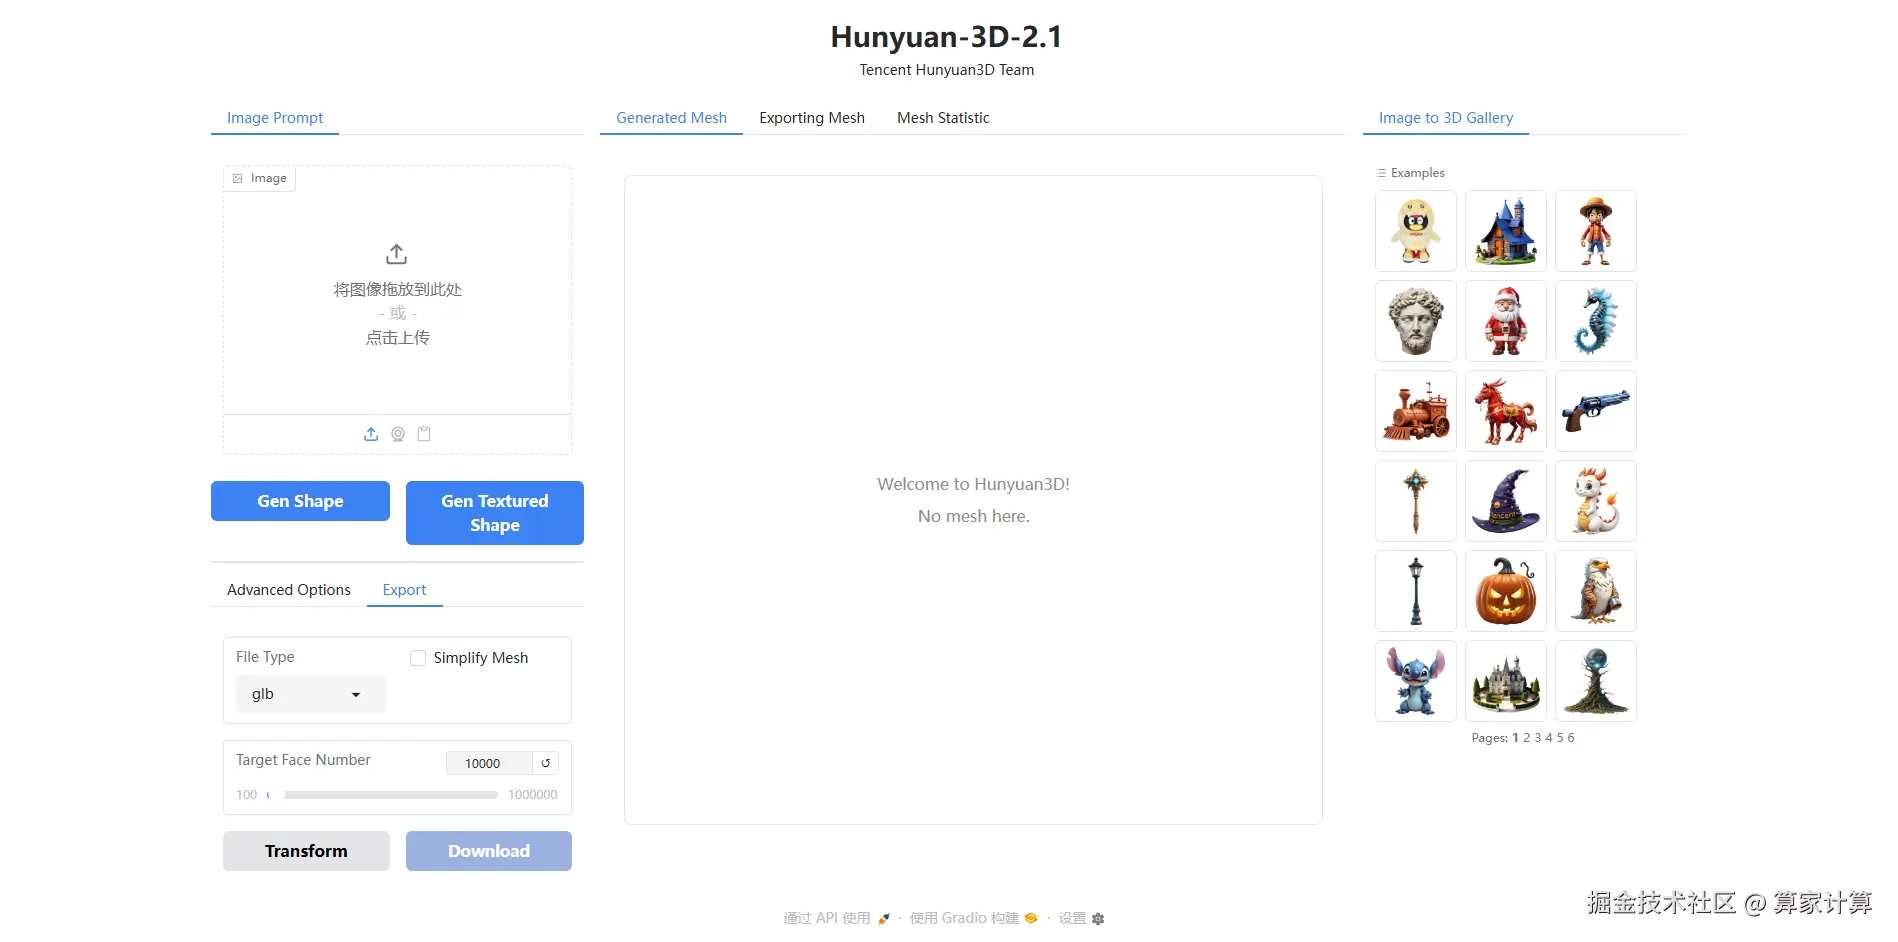Go to examples page 1
This screenshot has height=942, width=1898.
(x=1515, y=738)
